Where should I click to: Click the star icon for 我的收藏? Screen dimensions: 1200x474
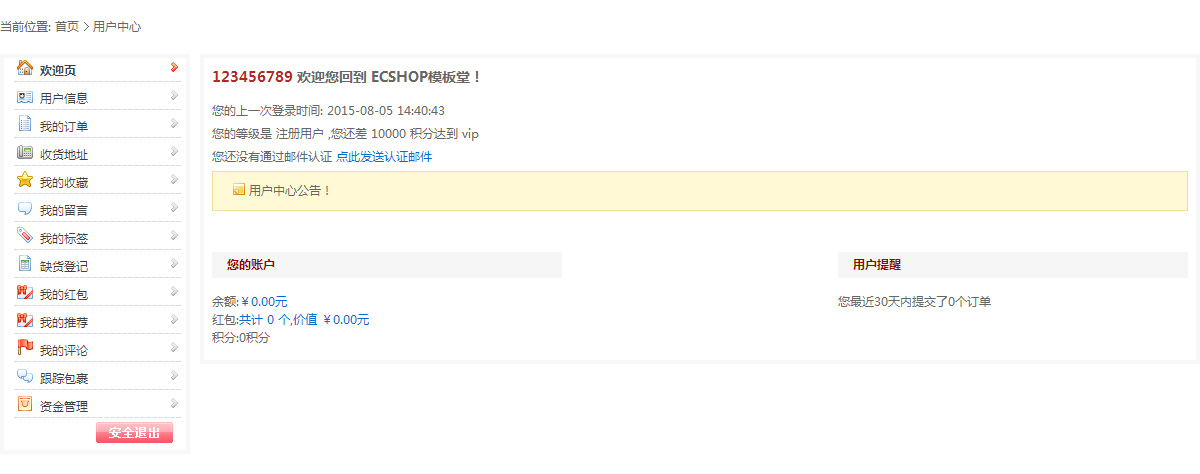click(25, 180)
